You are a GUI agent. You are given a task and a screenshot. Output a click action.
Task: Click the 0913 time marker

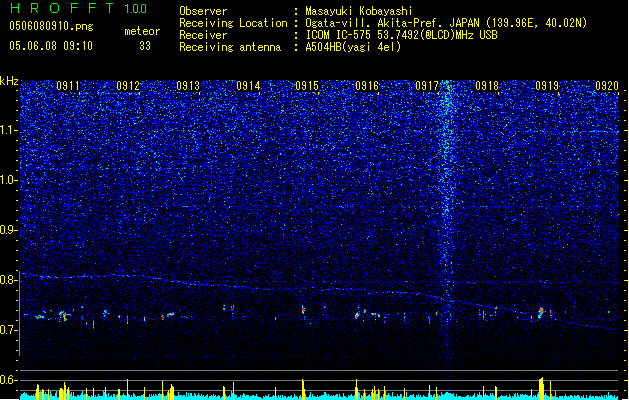click(x=188, y=86)
